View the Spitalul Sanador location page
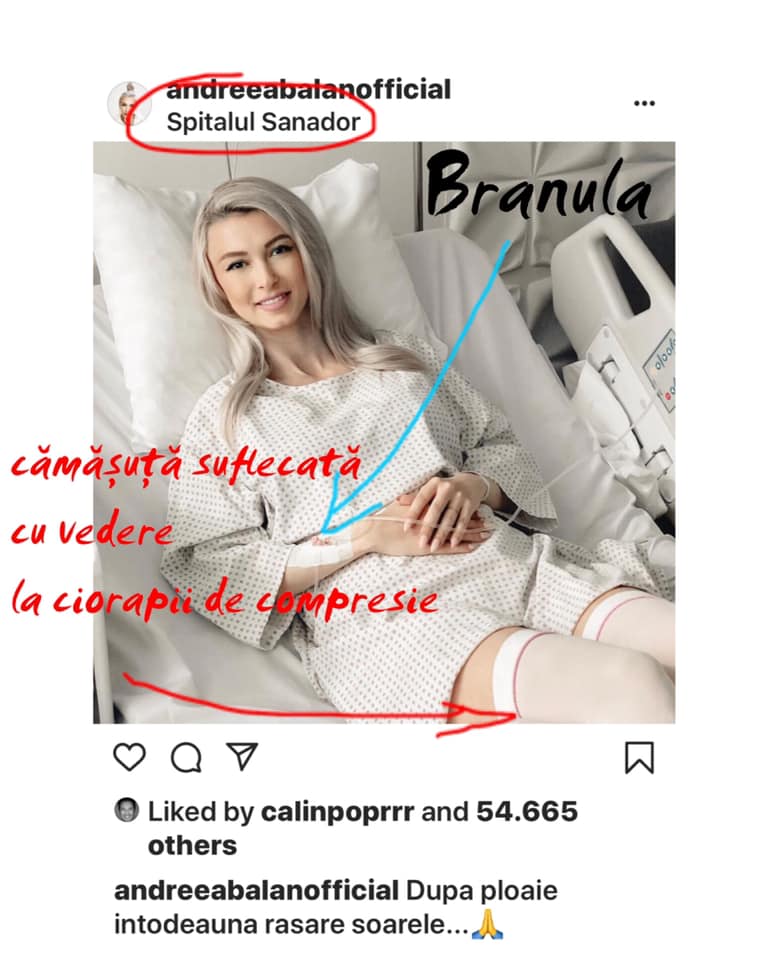768x960 pixels. coord(263,122)
